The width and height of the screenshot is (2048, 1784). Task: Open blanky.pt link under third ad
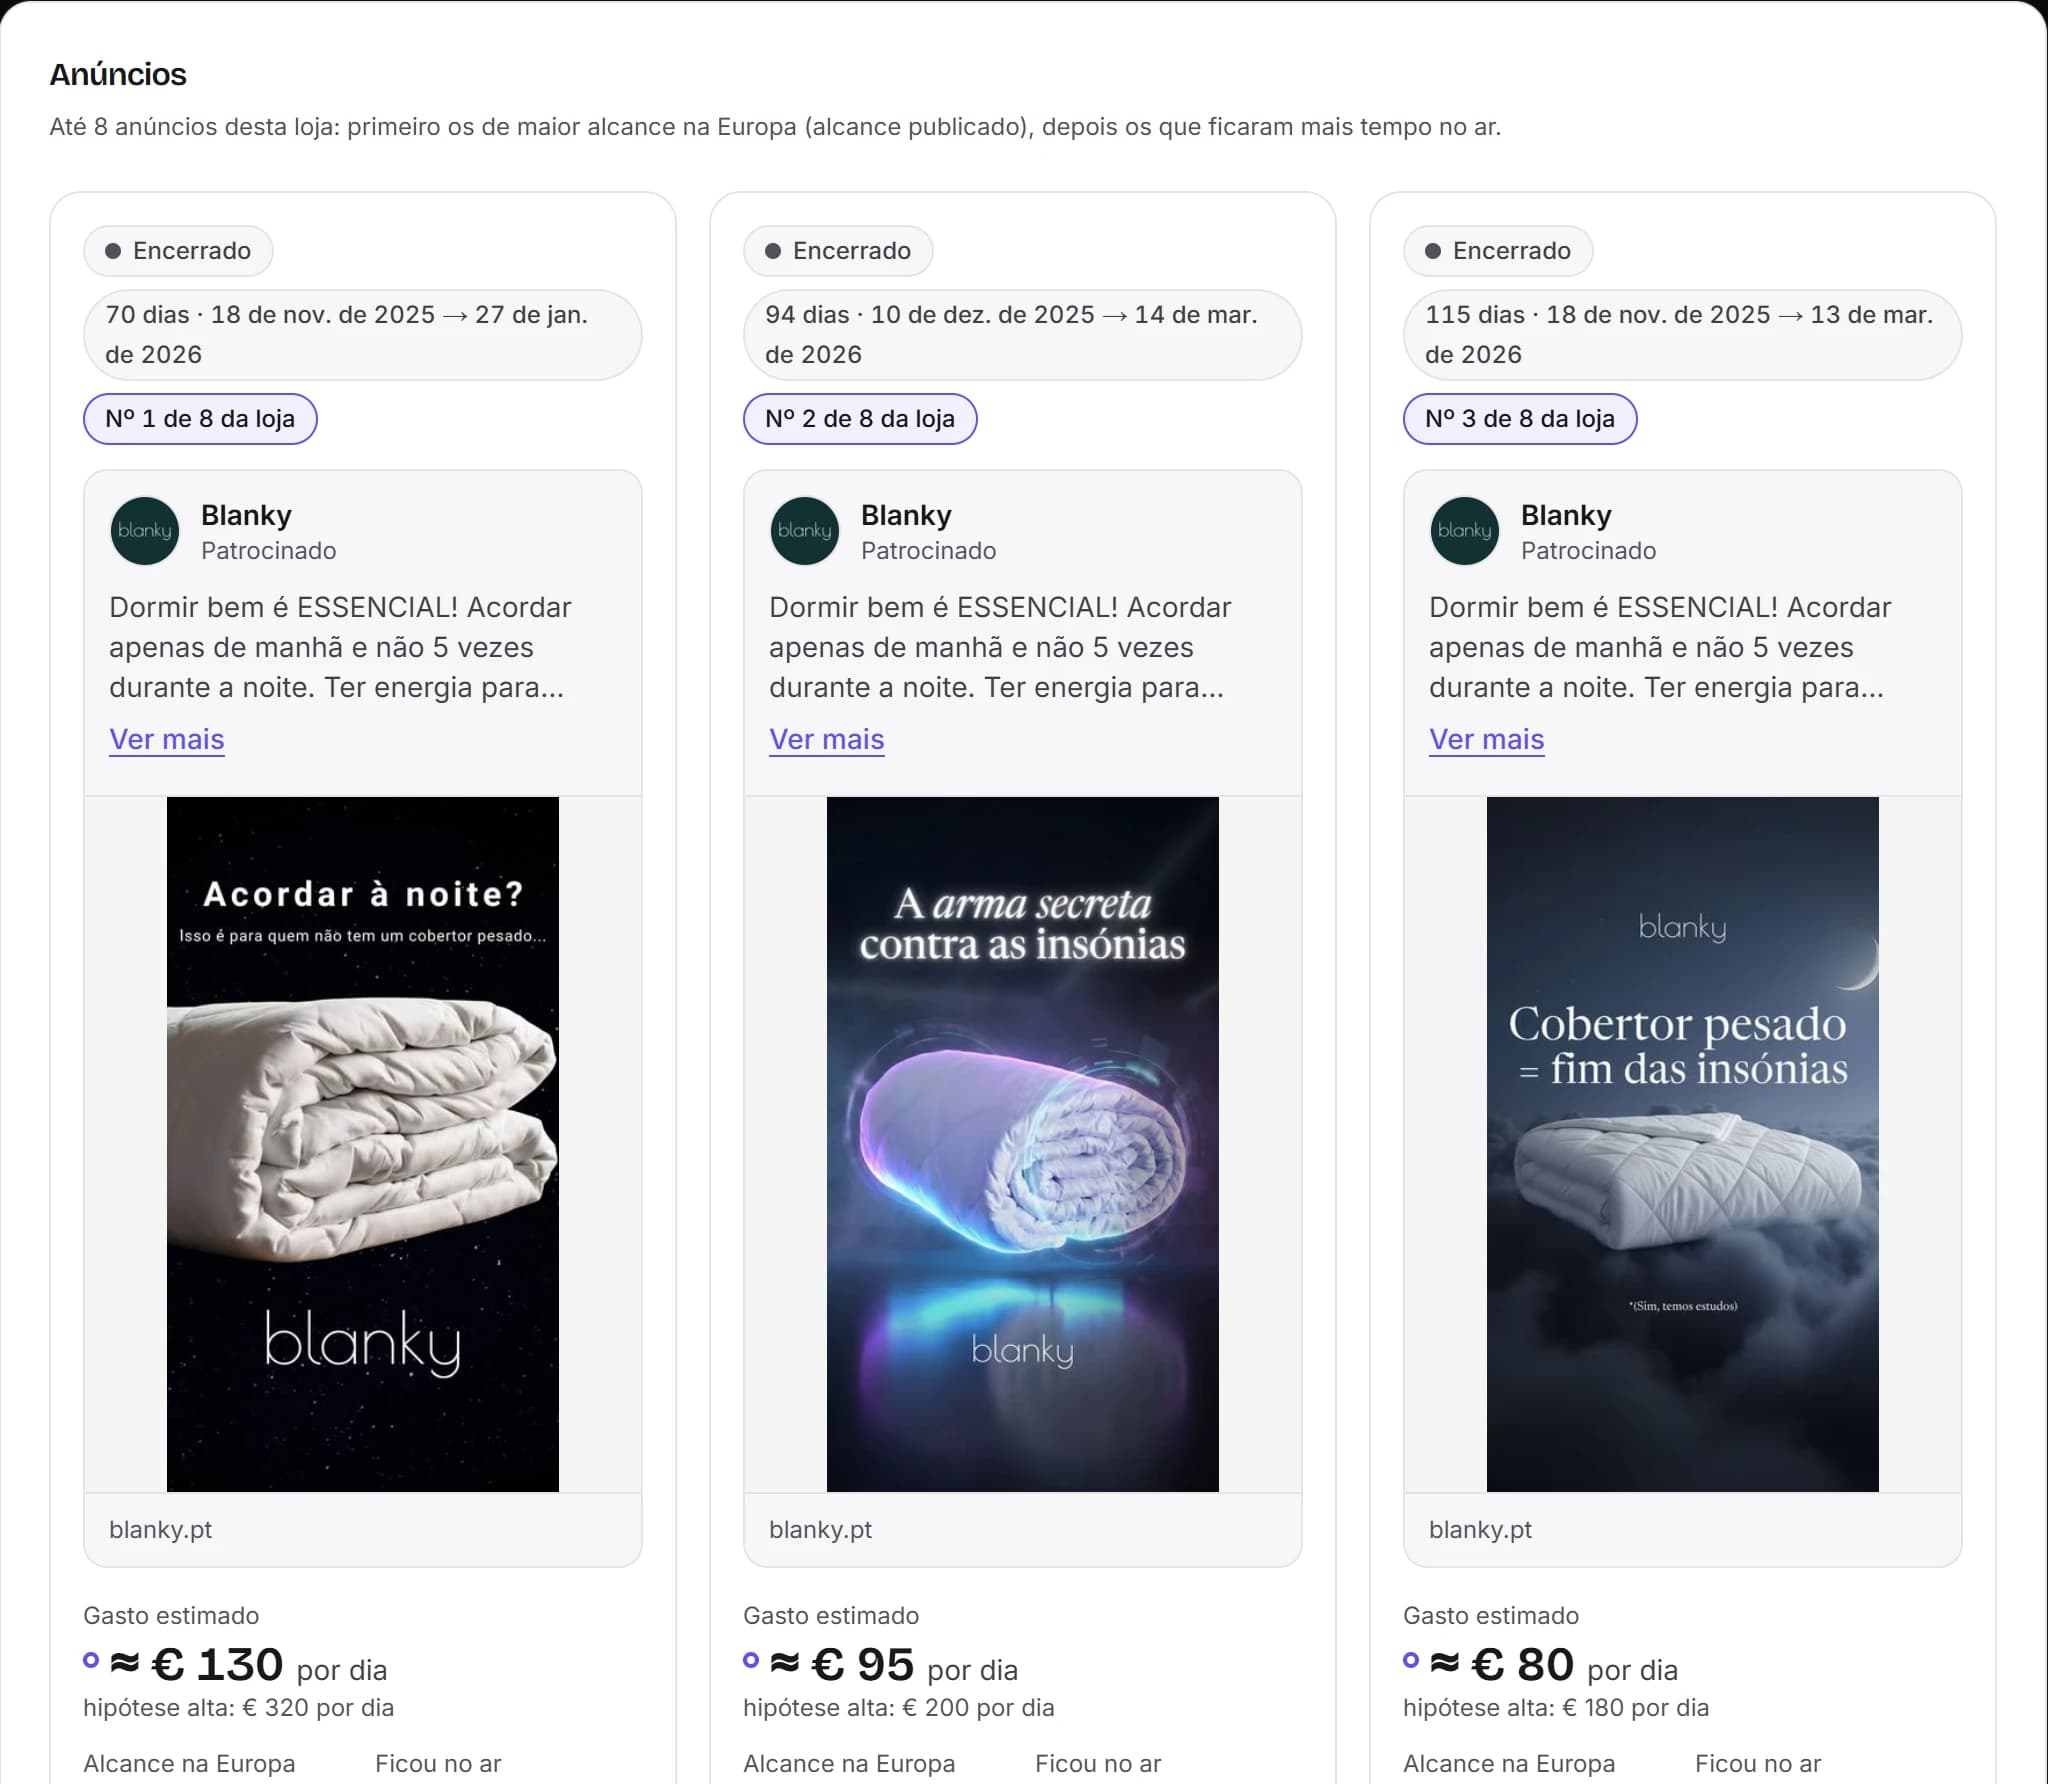point(1481,1529)
